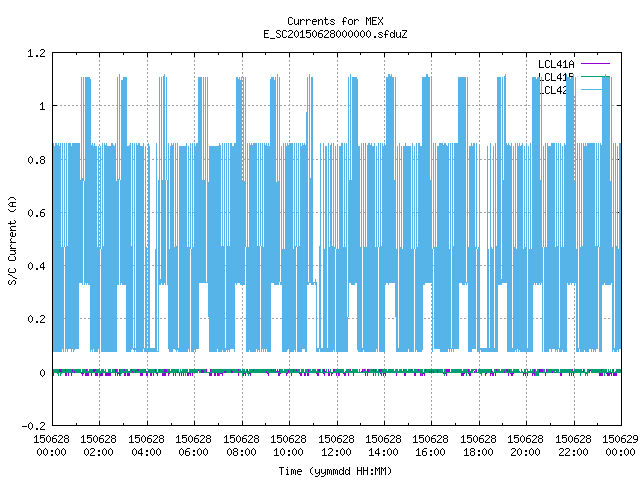Click the '20:00' time tick label
The height and width of the screenshot is (480, 640).
[525, 452]
